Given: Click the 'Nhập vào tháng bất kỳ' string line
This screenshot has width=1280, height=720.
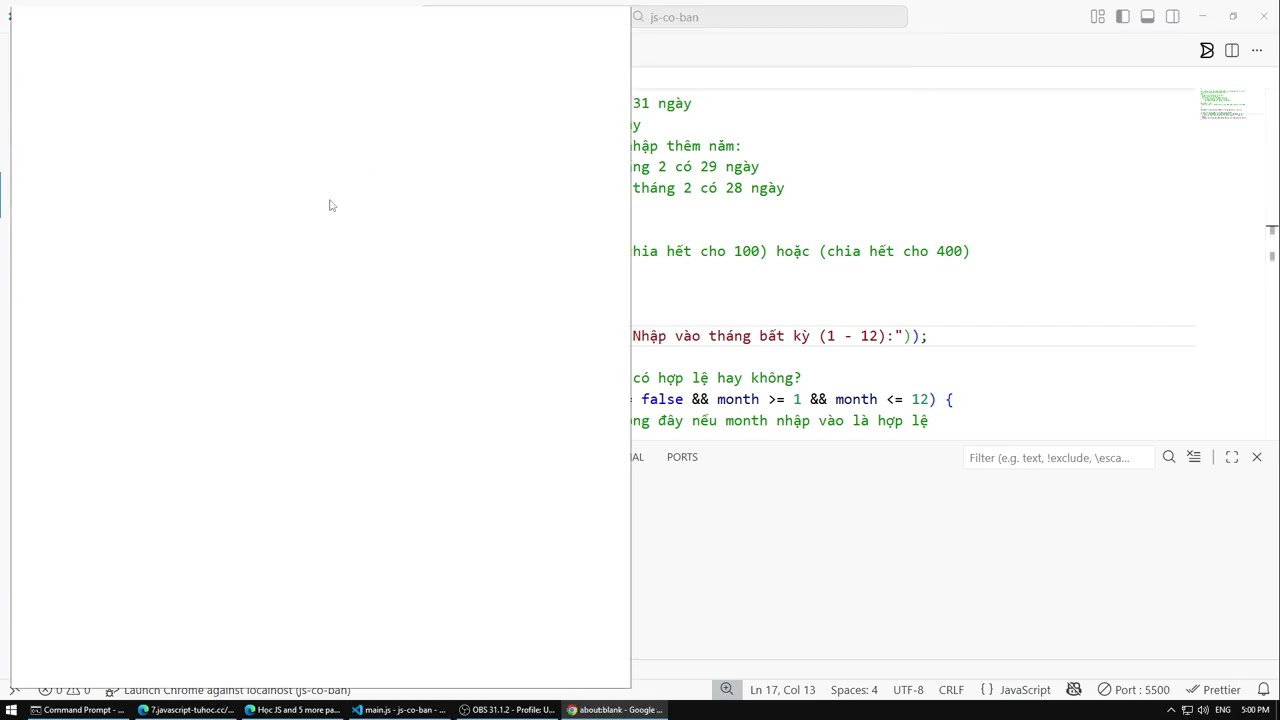Looking at the screenshot, I should (780, 336).
